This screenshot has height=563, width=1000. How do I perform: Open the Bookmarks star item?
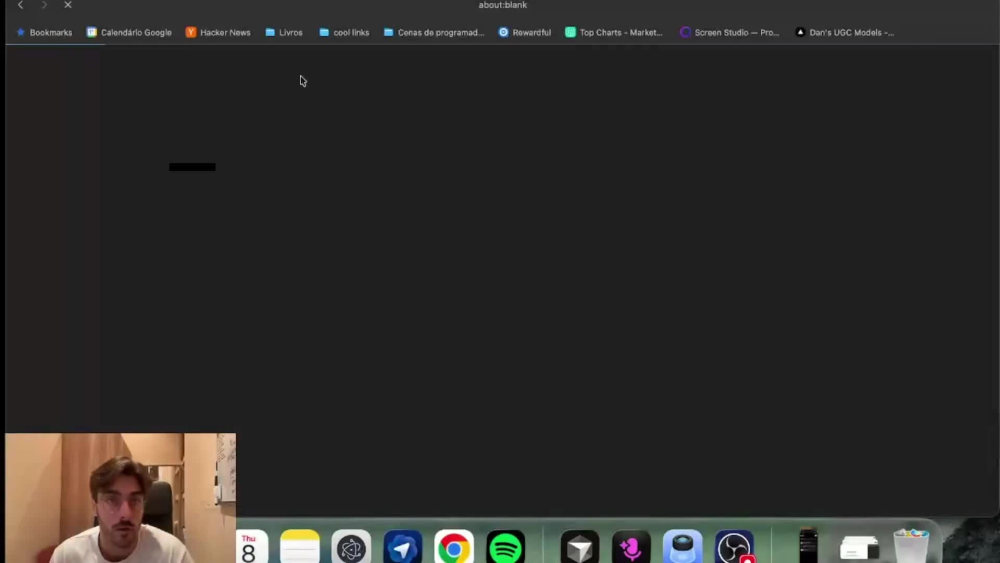click(x=44, y=33)
